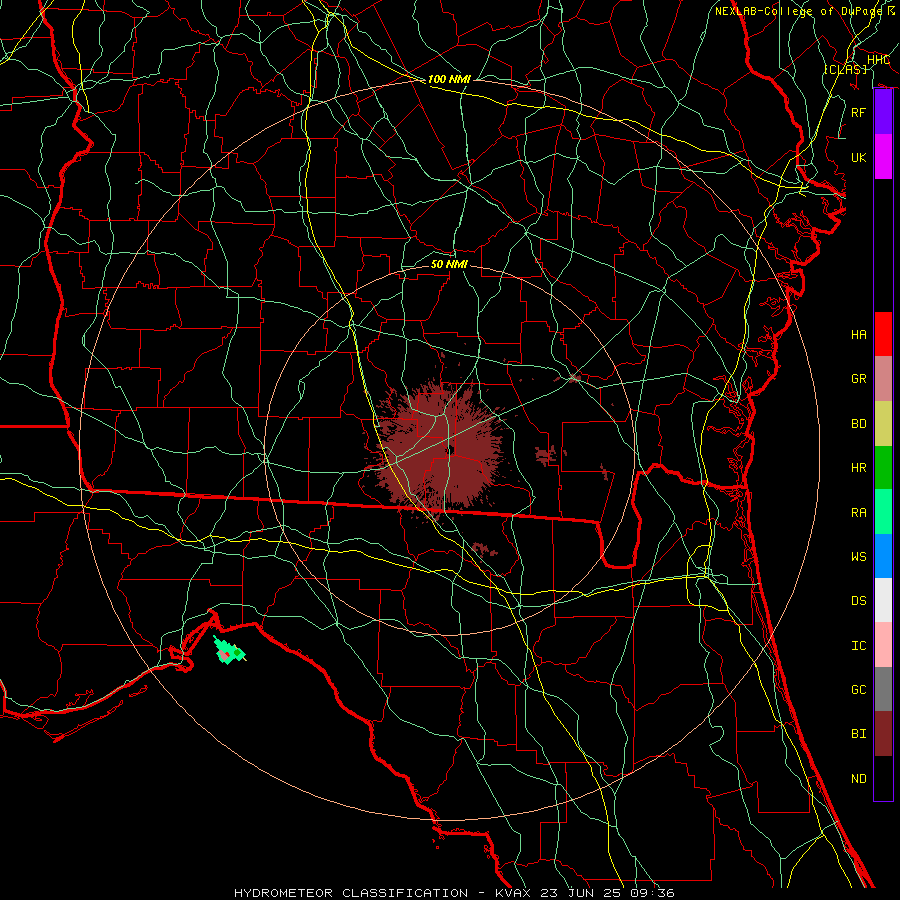Click the Hydrometeor Classification KVAX timestamp caption
Viewport: 900px width, 900px height.
pyautogui.click(x=454, y=893)
